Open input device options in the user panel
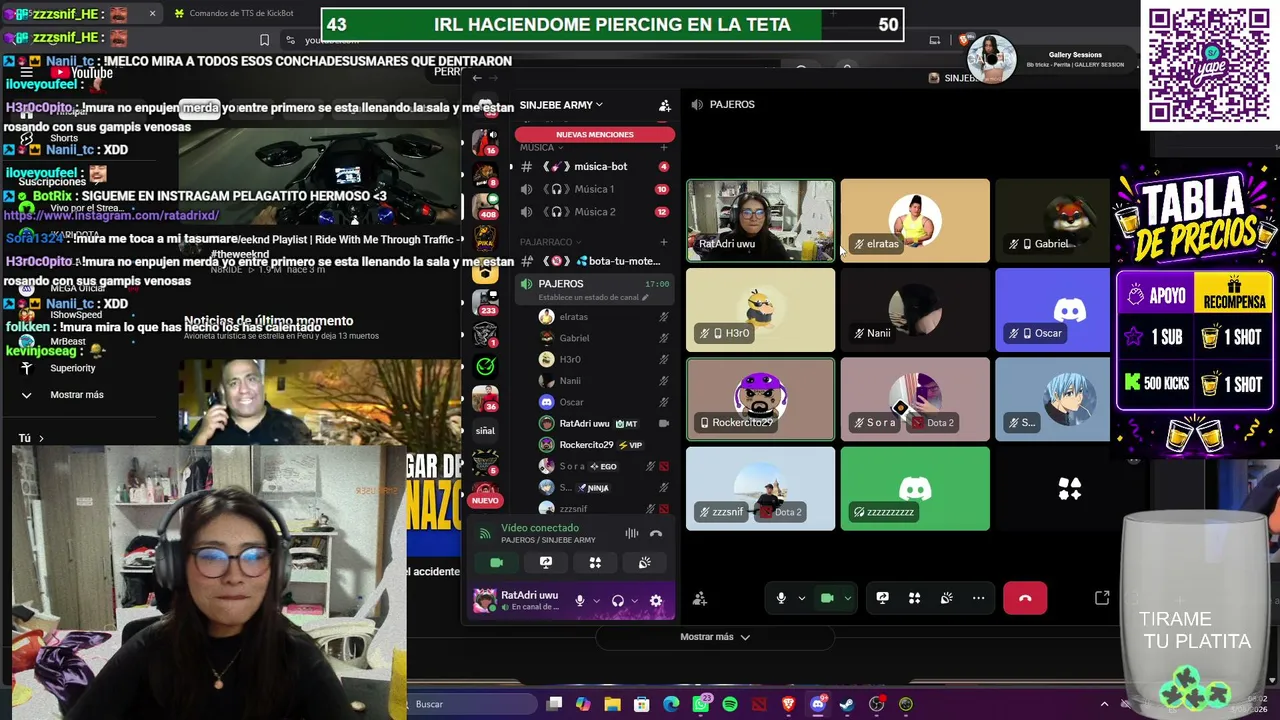The width and height of the screenshot is (1280, 720). point(597,601)
